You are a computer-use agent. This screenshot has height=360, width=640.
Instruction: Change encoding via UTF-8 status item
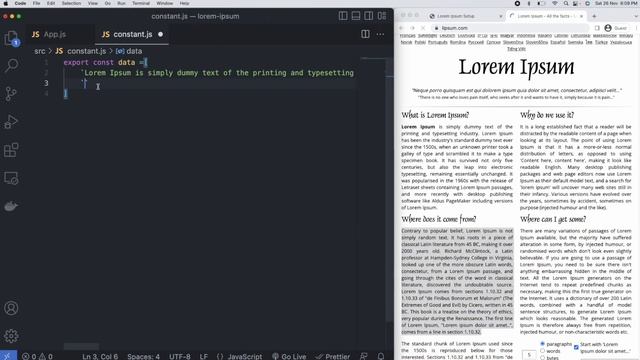click(x=180, y=356)
